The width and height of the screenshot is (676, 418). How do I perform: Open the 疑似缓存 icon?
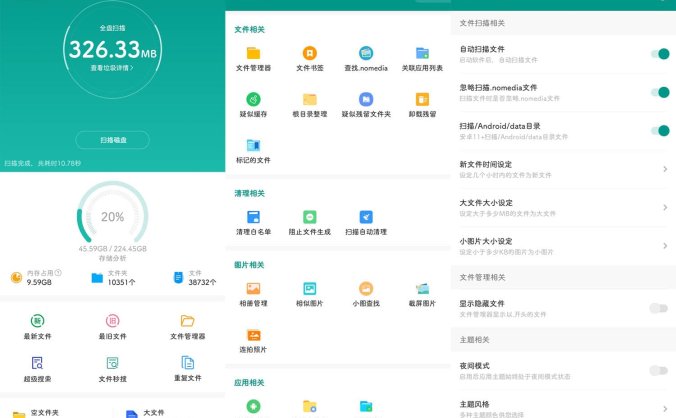(x=253, y=99)
